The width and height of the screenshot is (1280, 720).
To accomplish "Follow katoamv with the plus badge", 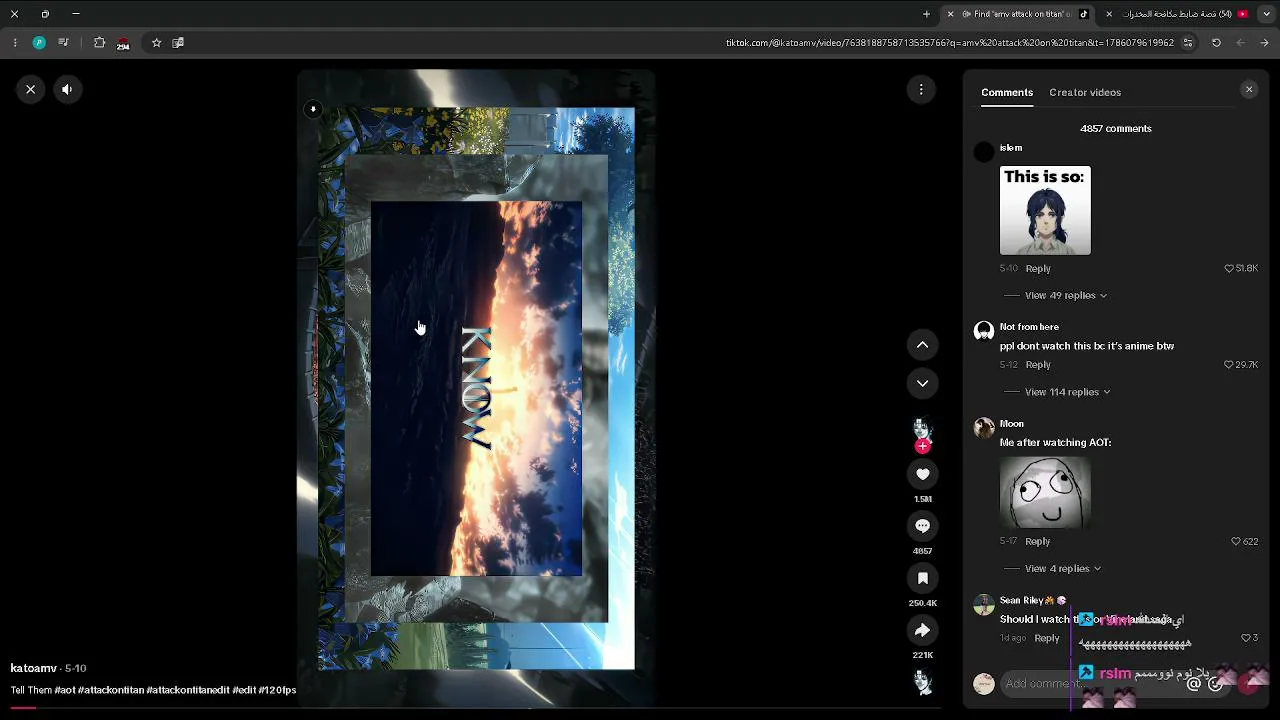I will pyautogui.click(x=922, y=446).
